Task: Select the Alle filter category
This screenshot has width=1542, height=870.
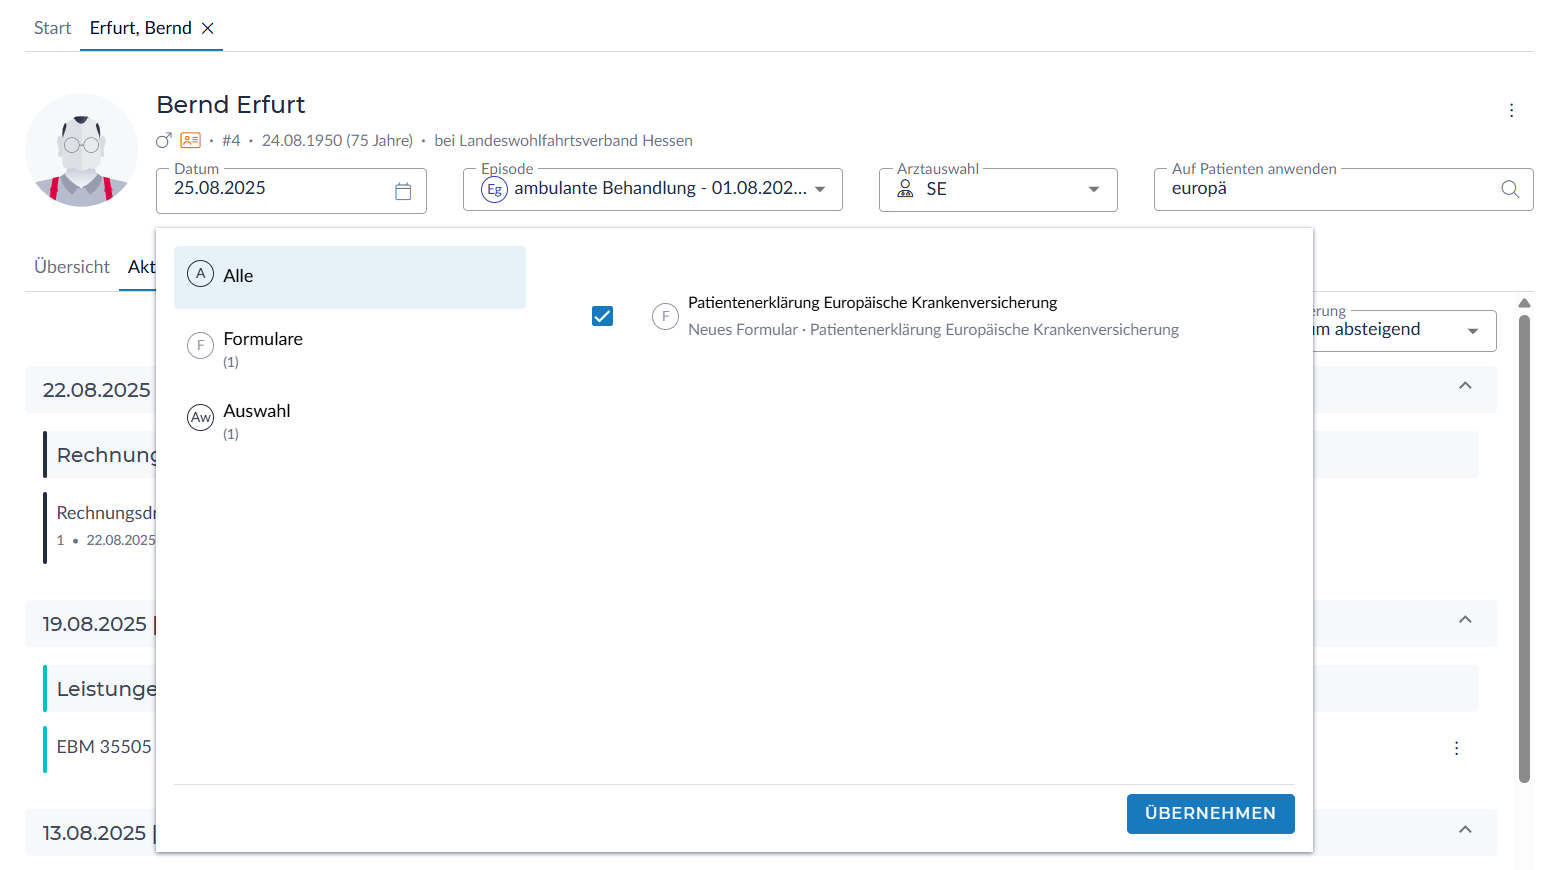Action: coord(349,276)
